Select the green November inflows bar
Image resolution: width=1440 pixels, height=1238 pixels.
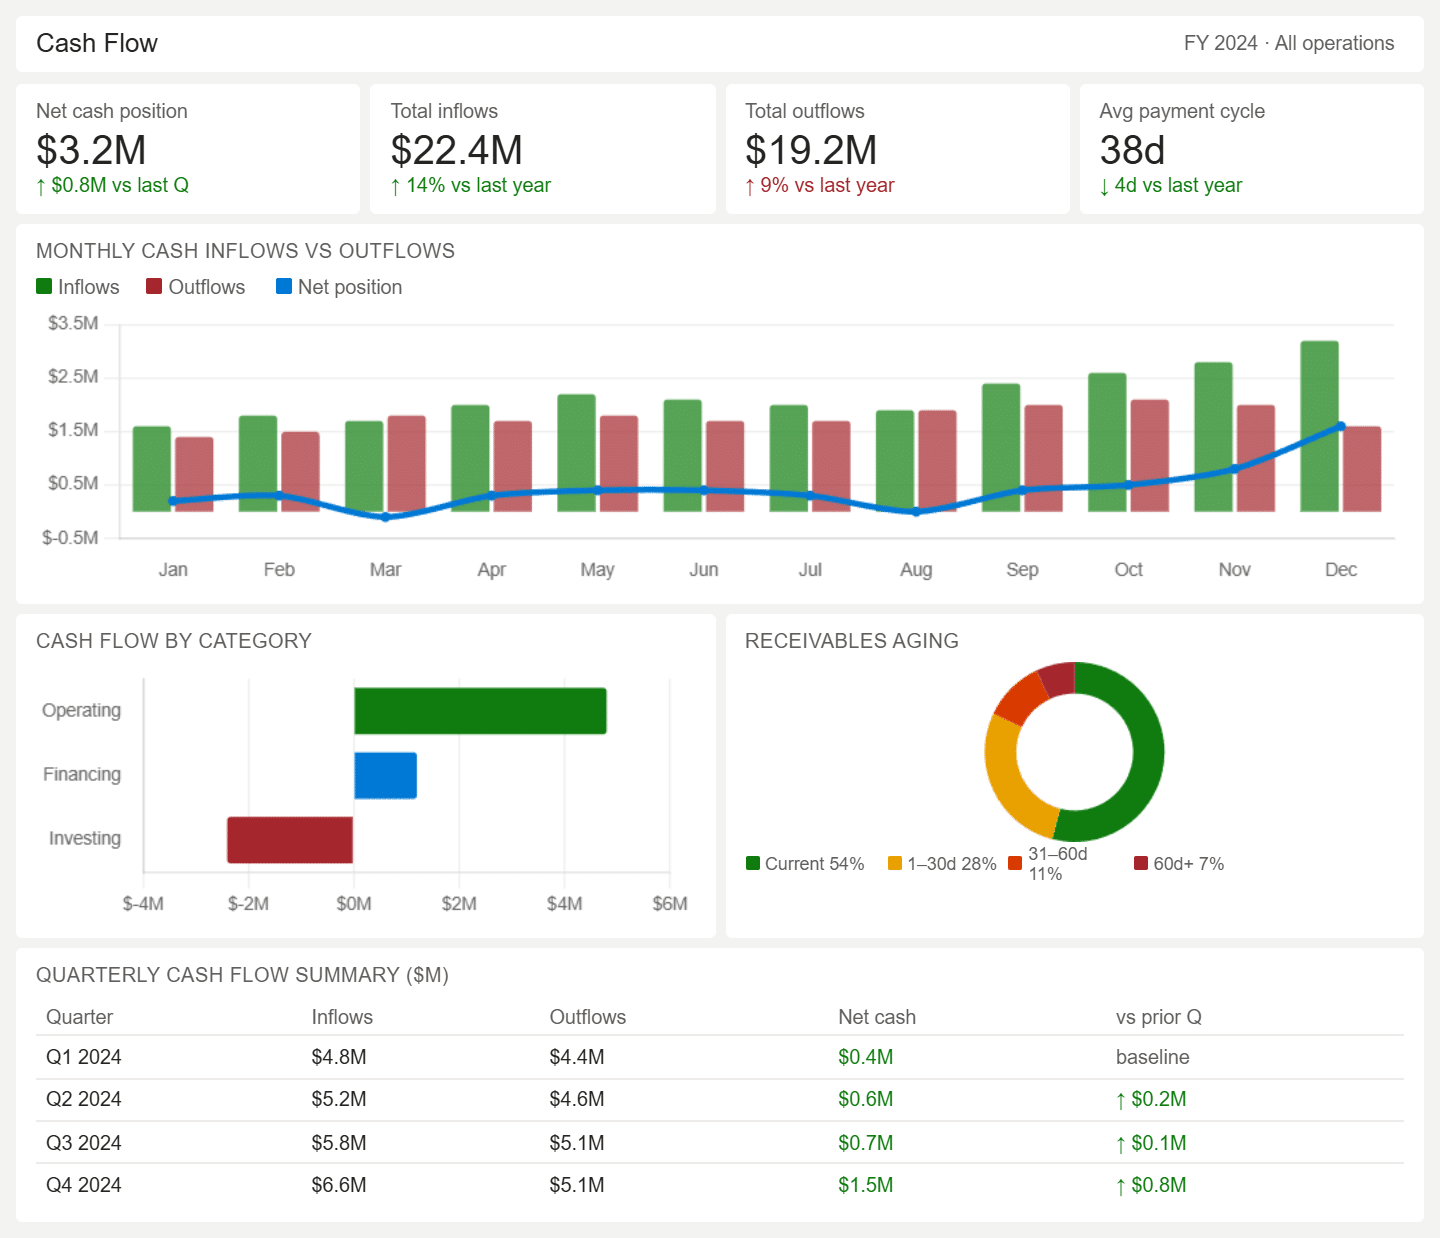1214,437
